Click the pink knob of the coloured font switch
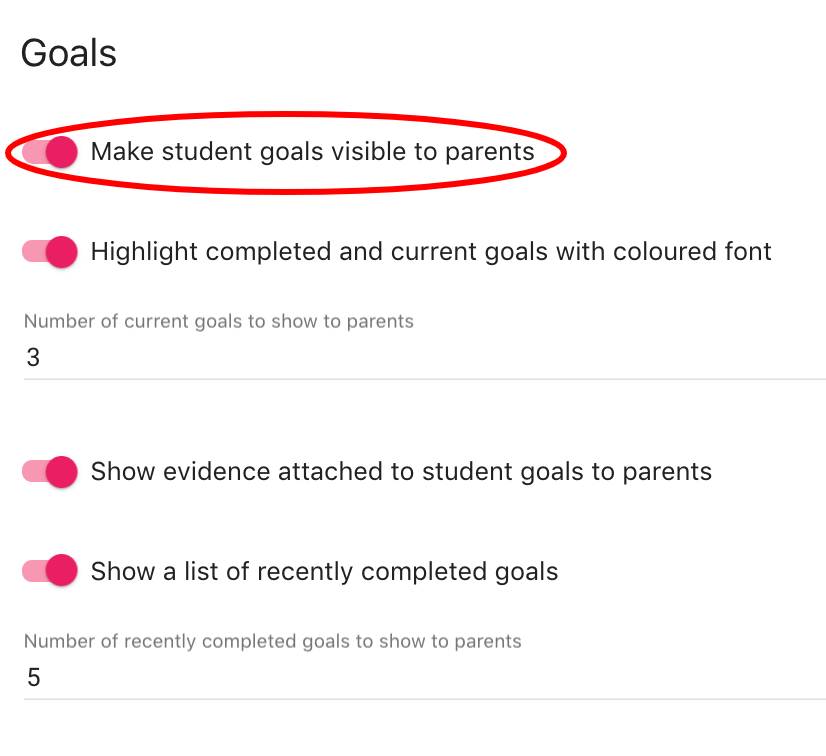The width and height of the screenshot is (826, 756). (62, 251)
